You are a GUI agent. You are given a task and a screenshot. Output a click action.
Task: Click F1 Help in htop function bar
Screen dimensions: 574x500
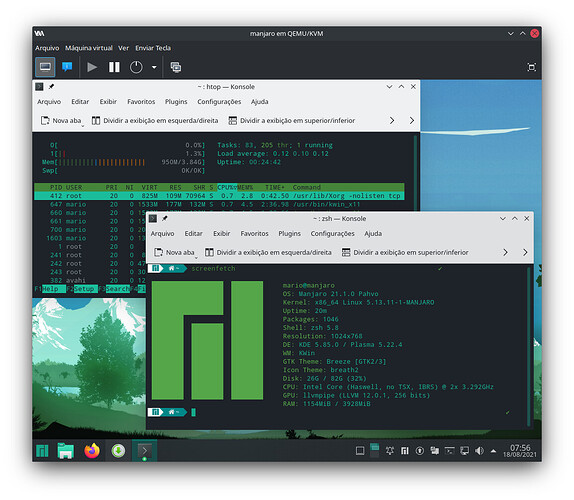50,289
